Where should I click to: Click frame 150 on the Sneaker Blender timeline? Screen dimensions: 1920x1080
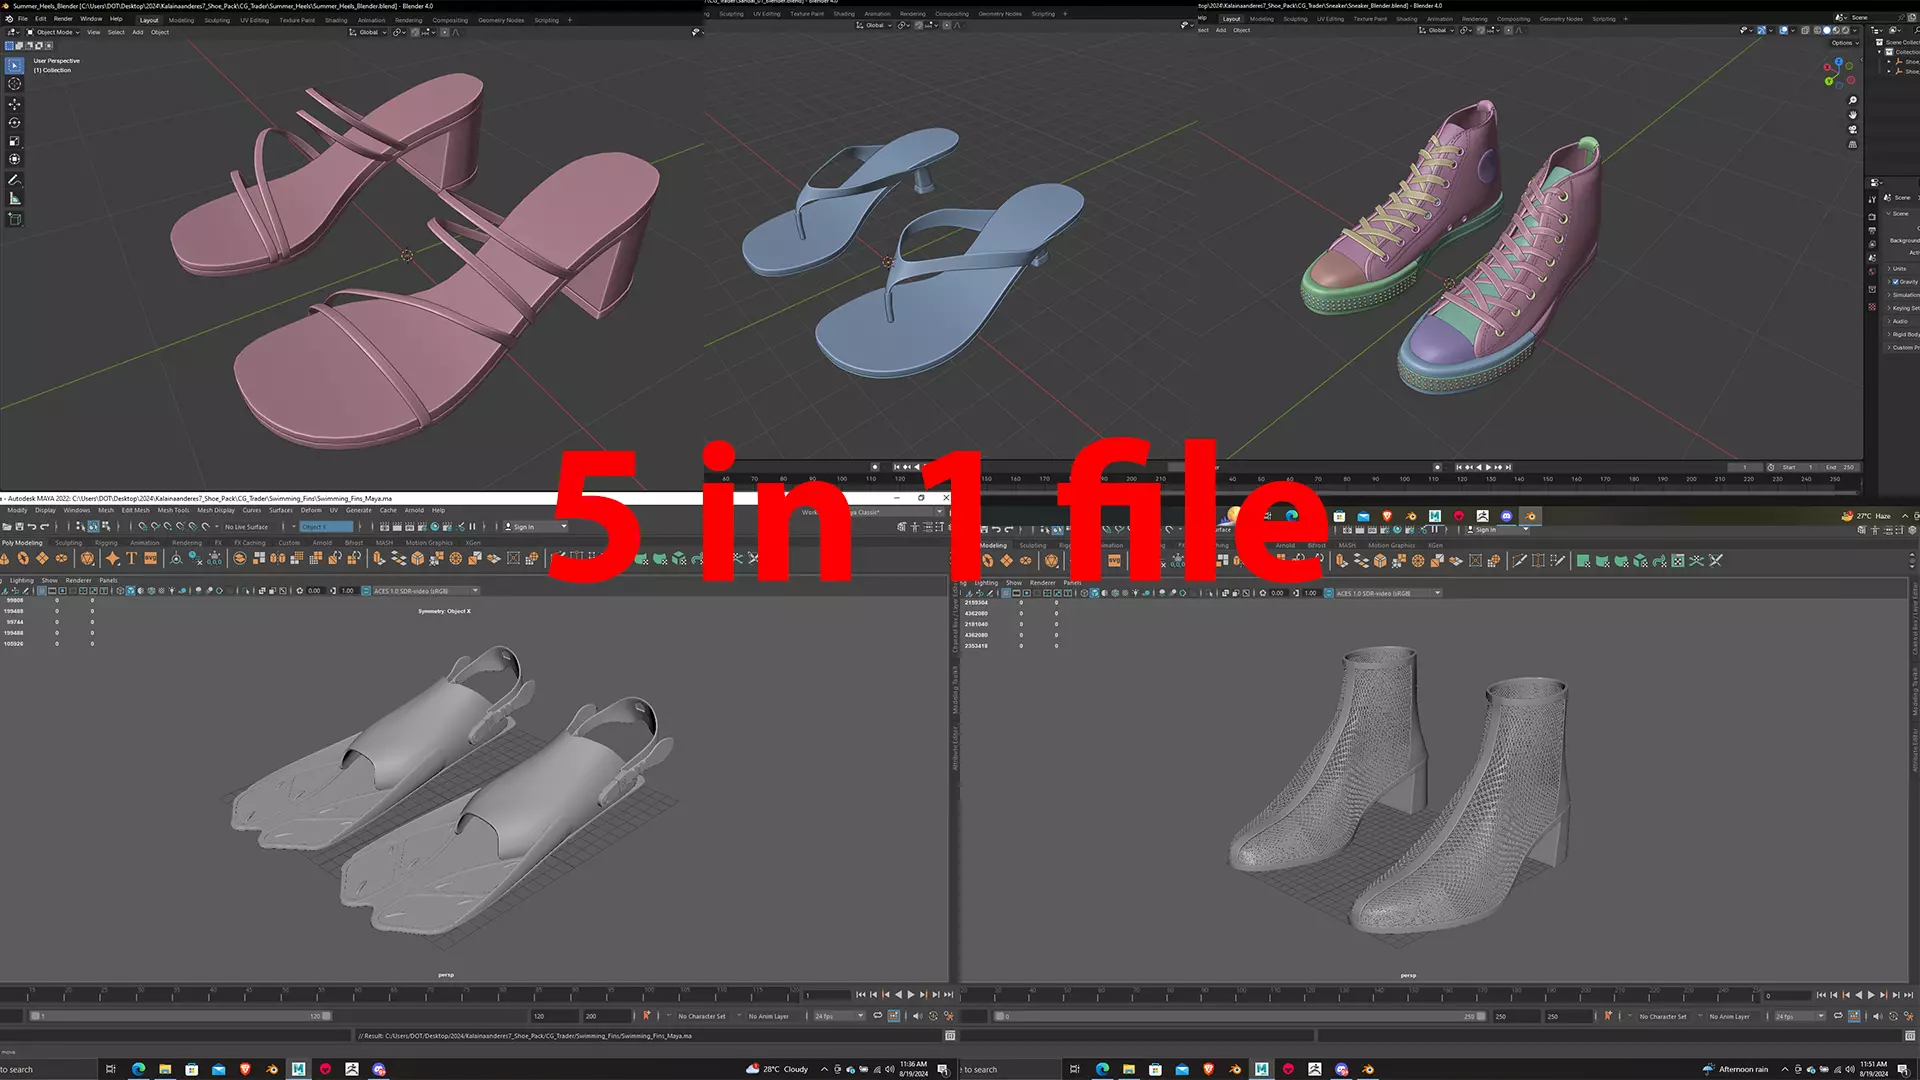click(1547, 479)
